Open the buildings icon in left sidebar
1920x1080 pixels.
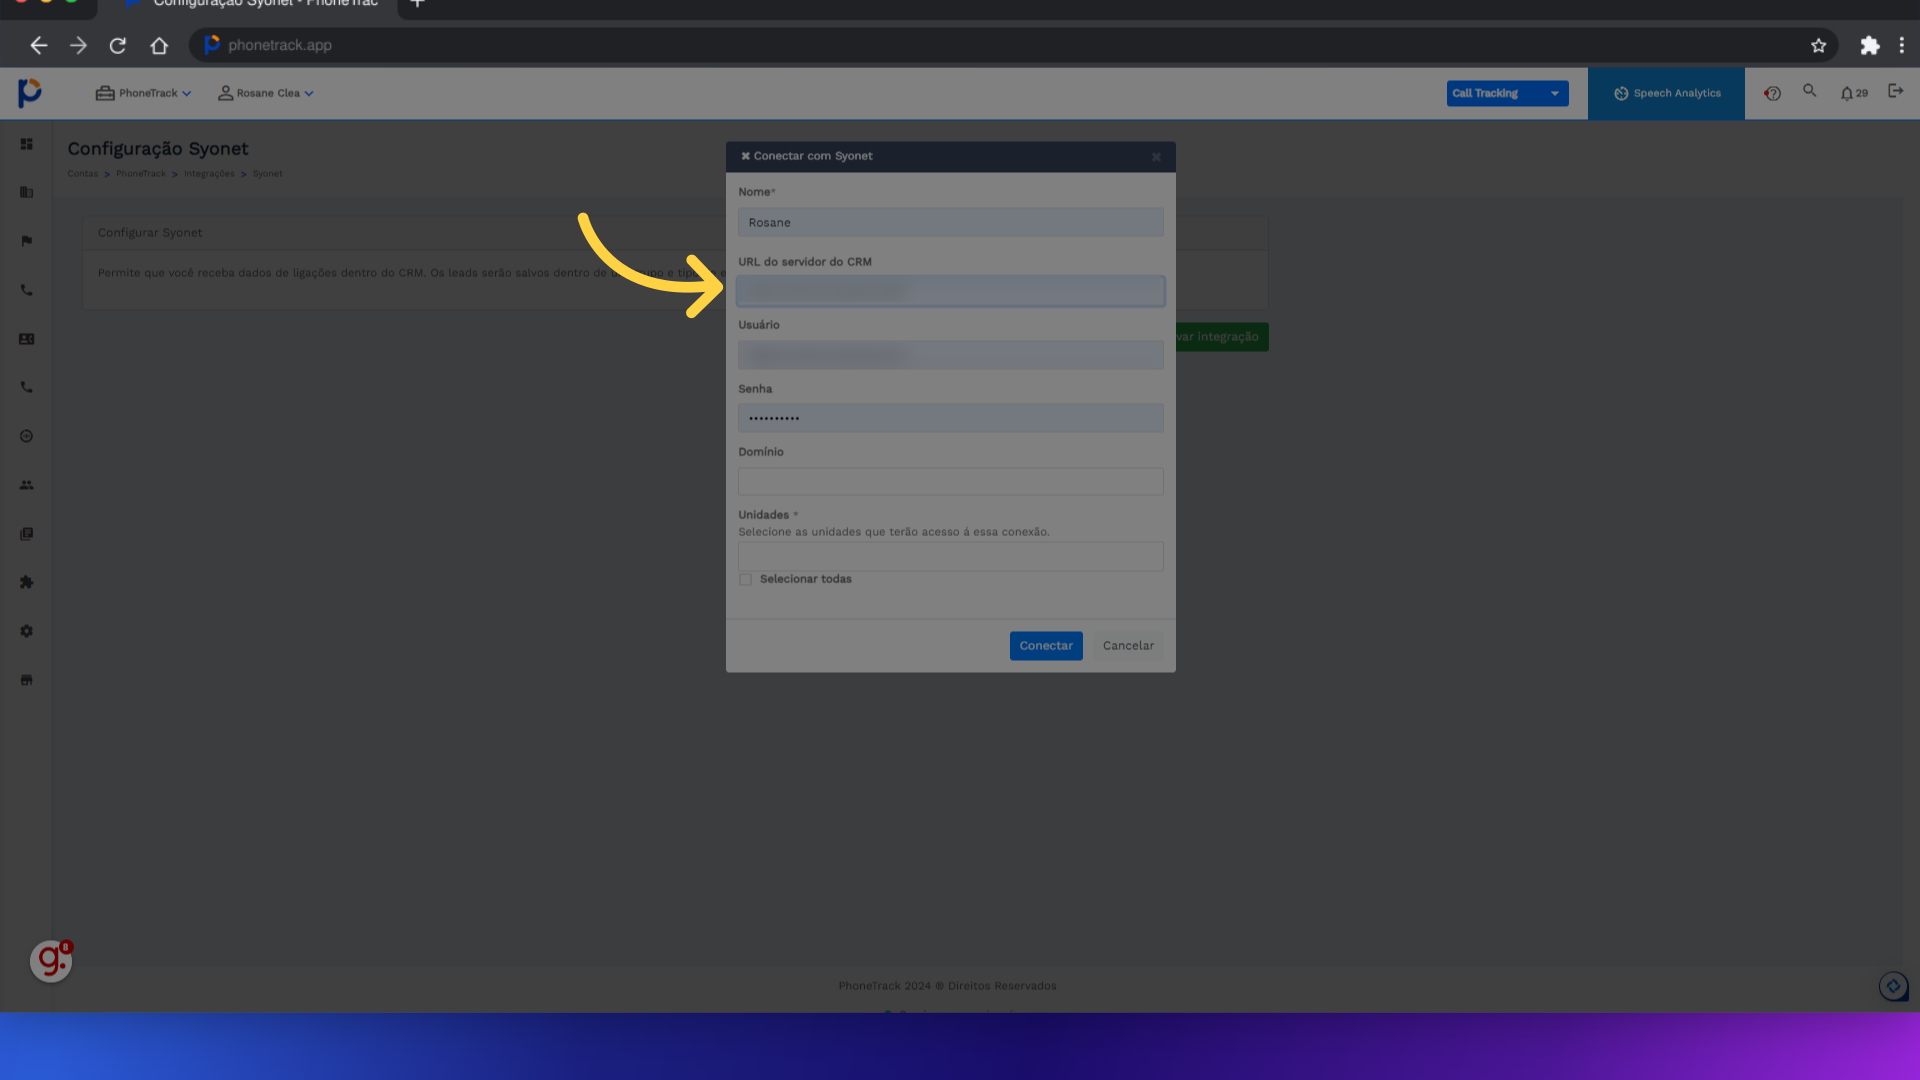click(x=27, y=192)
